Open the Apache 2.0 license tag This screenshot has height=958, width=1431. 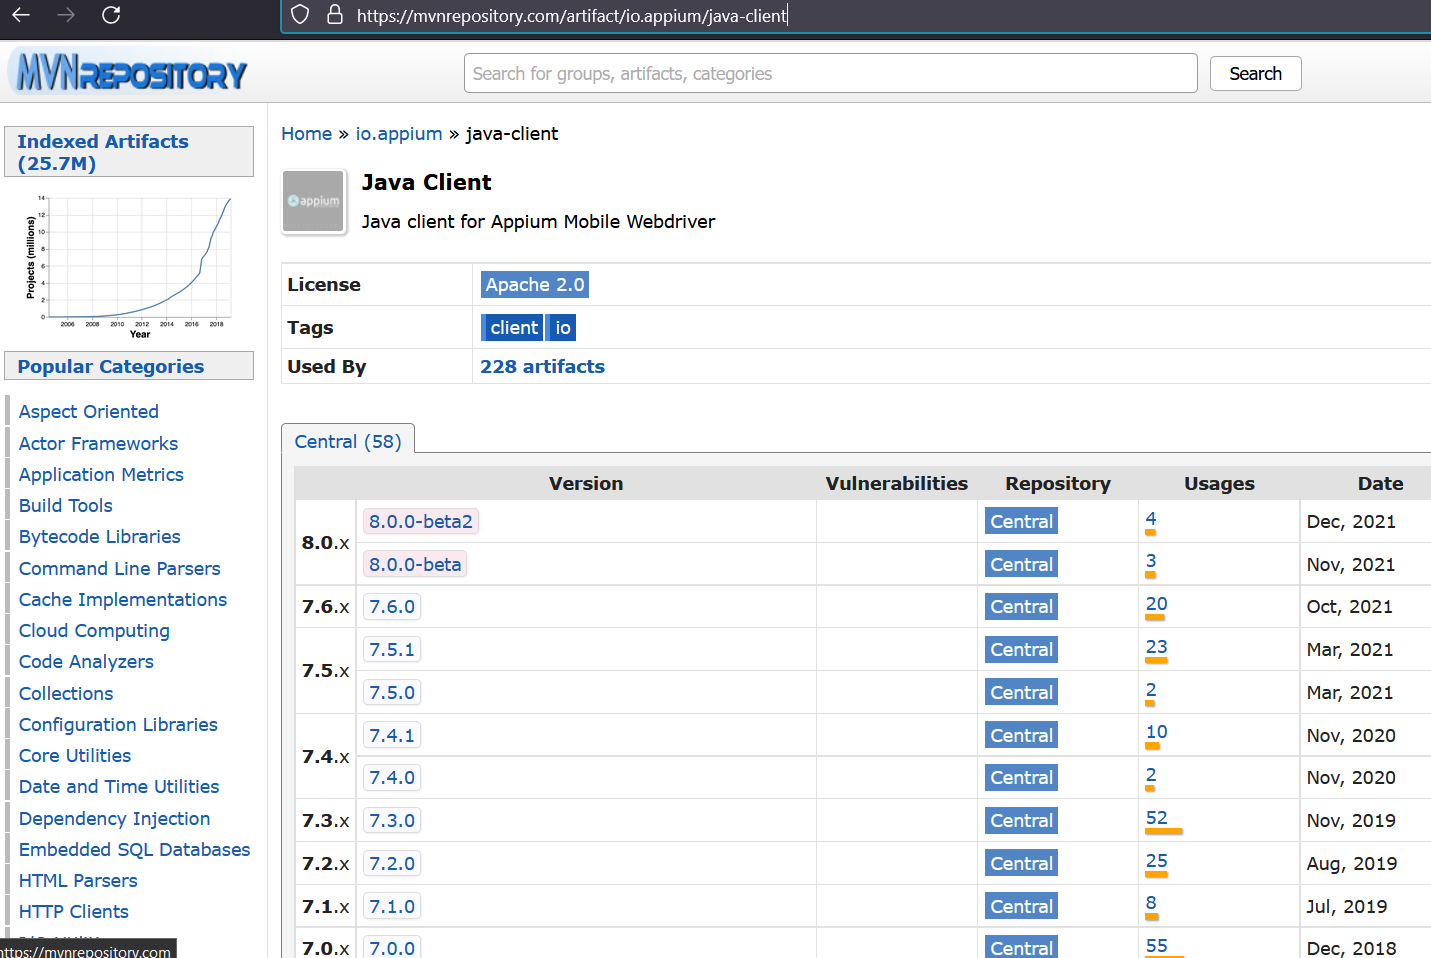coord(535,285)
